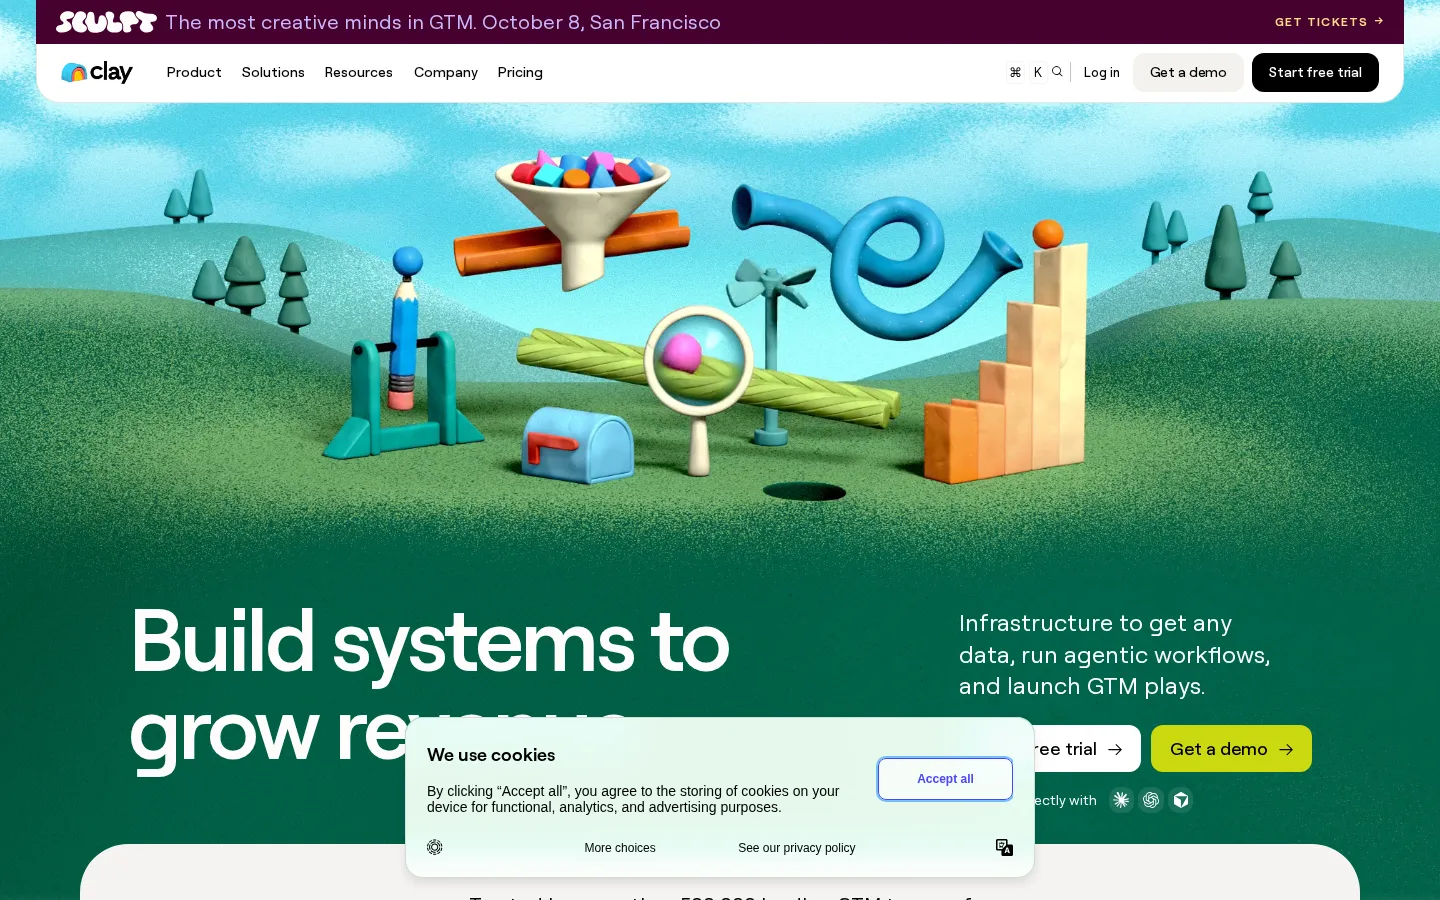This screenshot has height=900, width=1440.
Task: Go to the Pricing page
Action: point(520,72)
